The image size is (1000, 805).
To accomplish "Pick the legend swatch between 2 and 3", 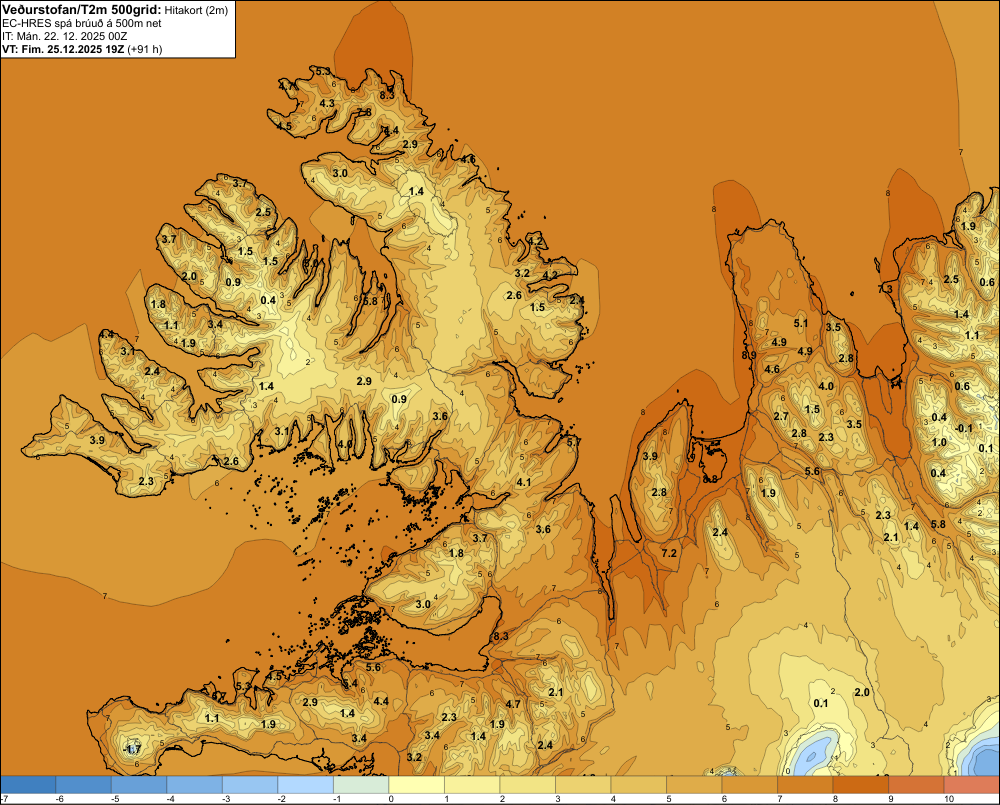I will pos(527,785).
